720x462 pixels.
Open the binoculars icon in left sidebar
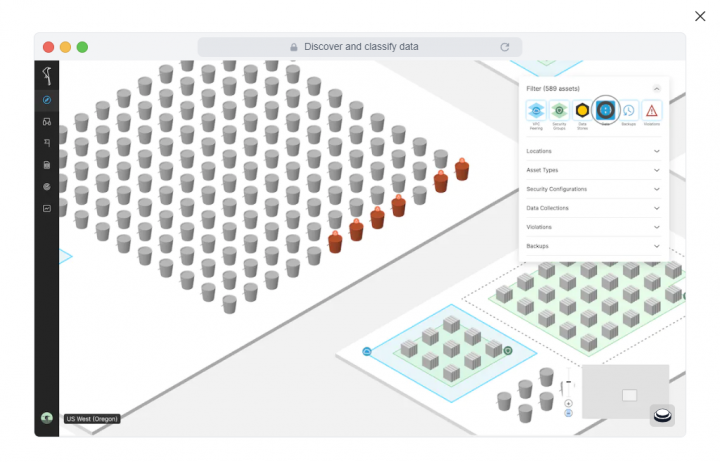click(46, 121)
